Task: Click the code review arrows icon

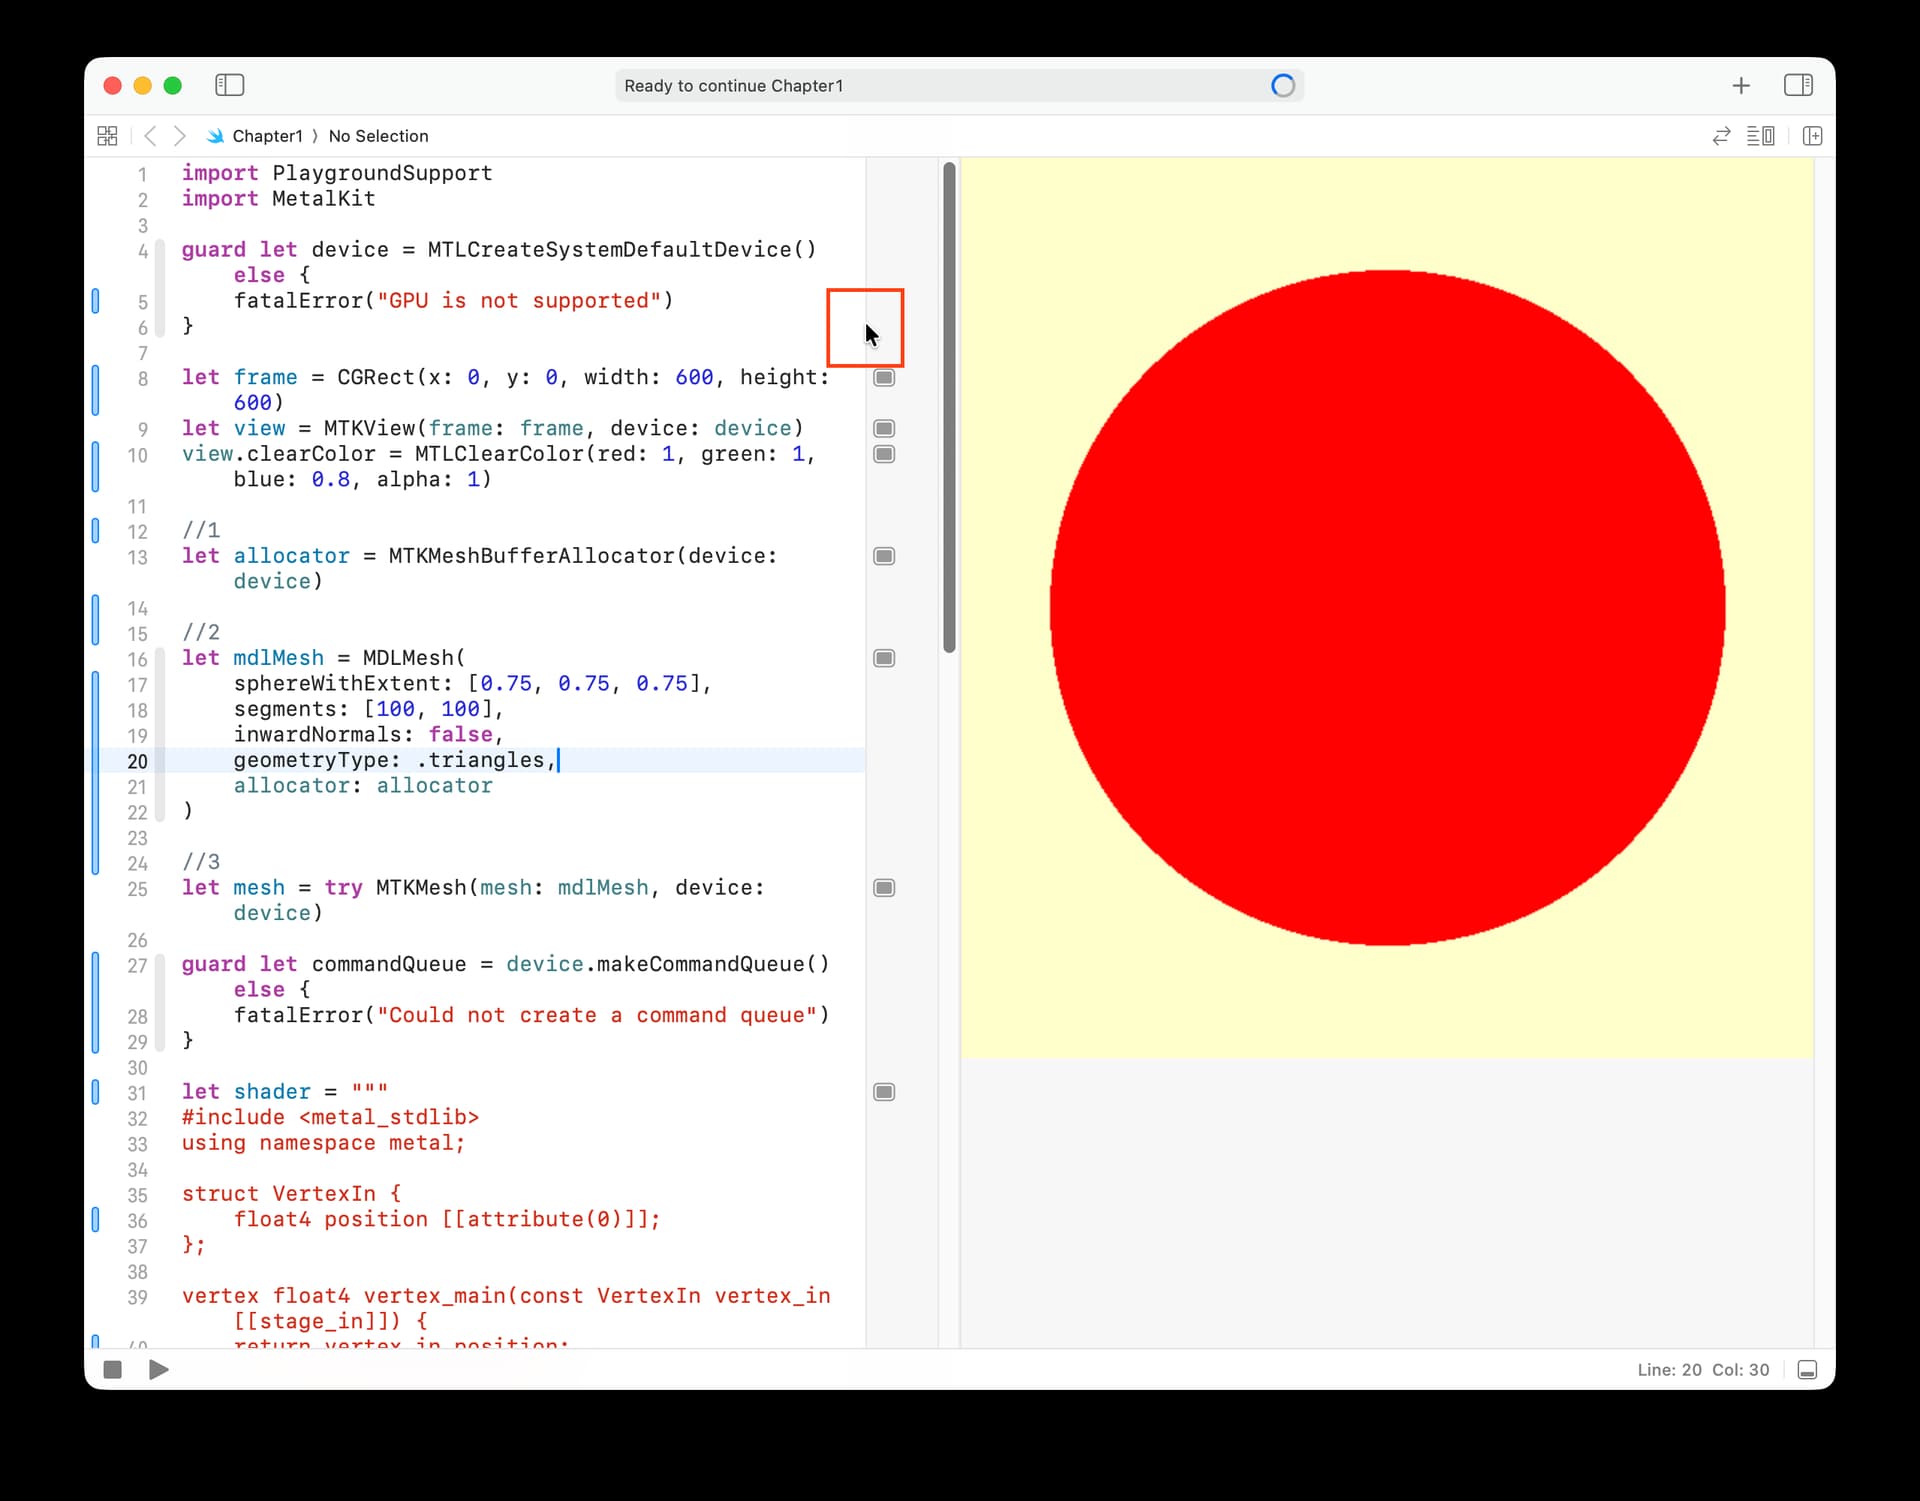Action: (1721, 136)
